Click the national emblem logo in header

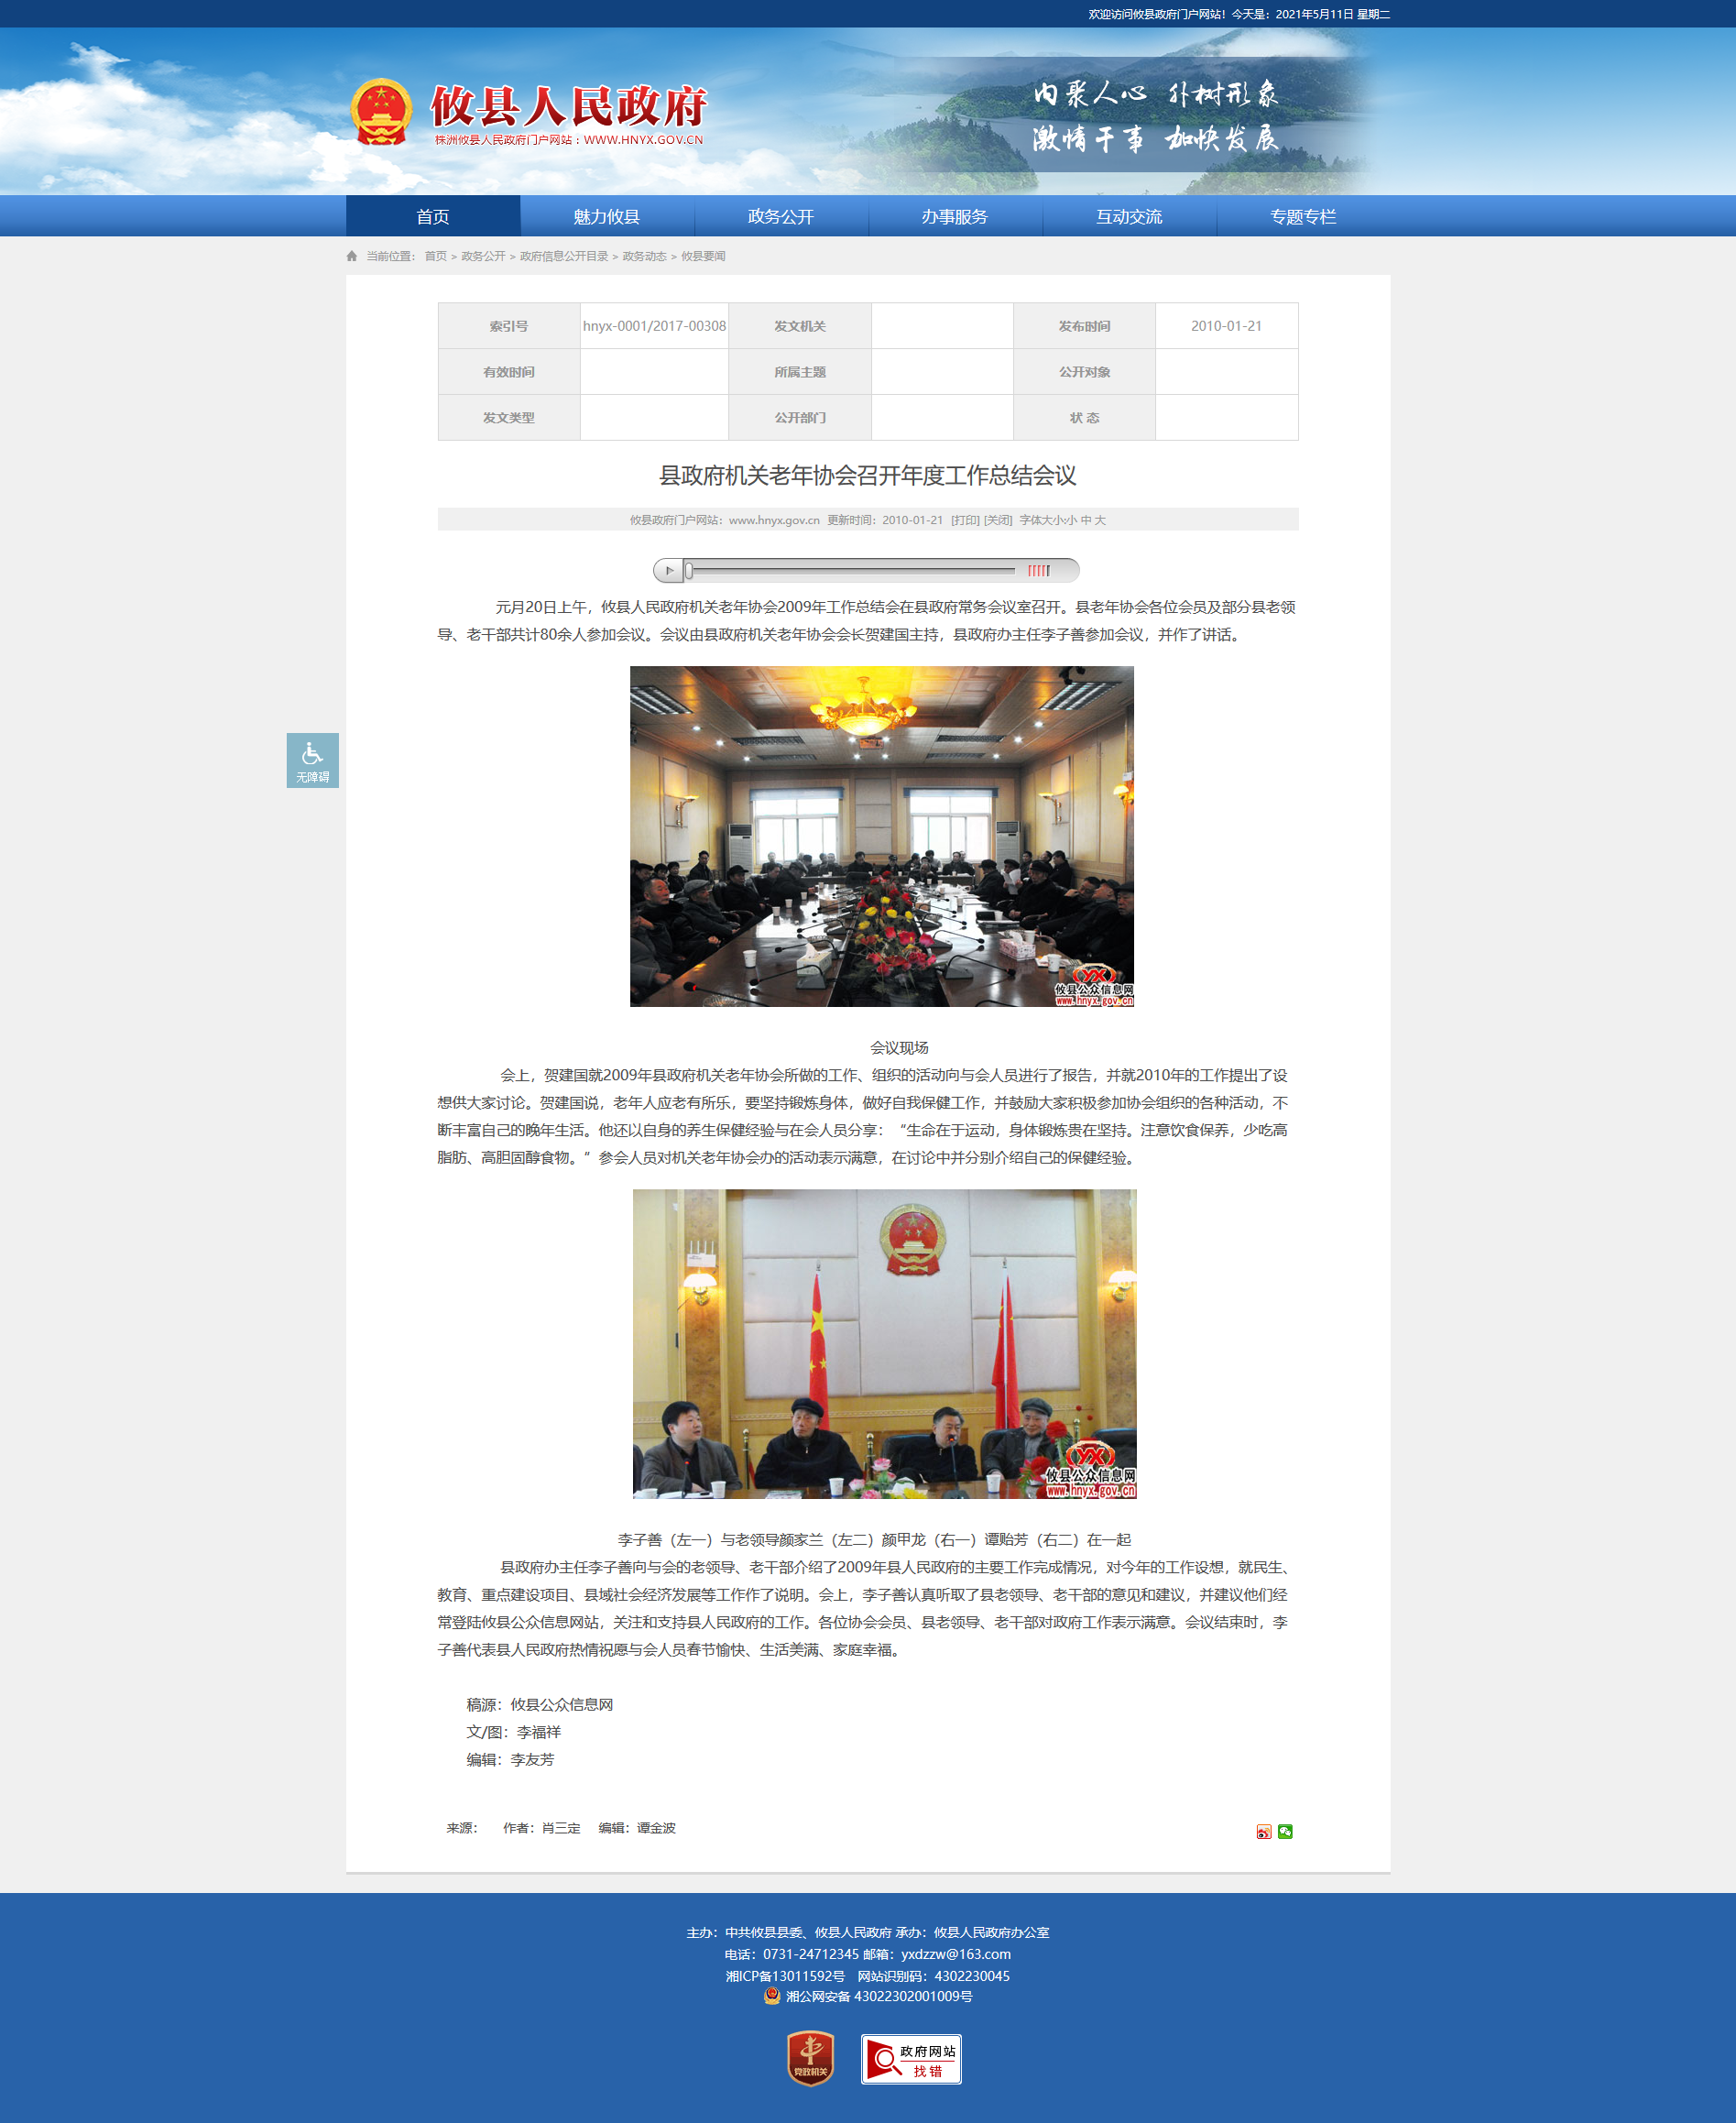click(x=381, y=112)
